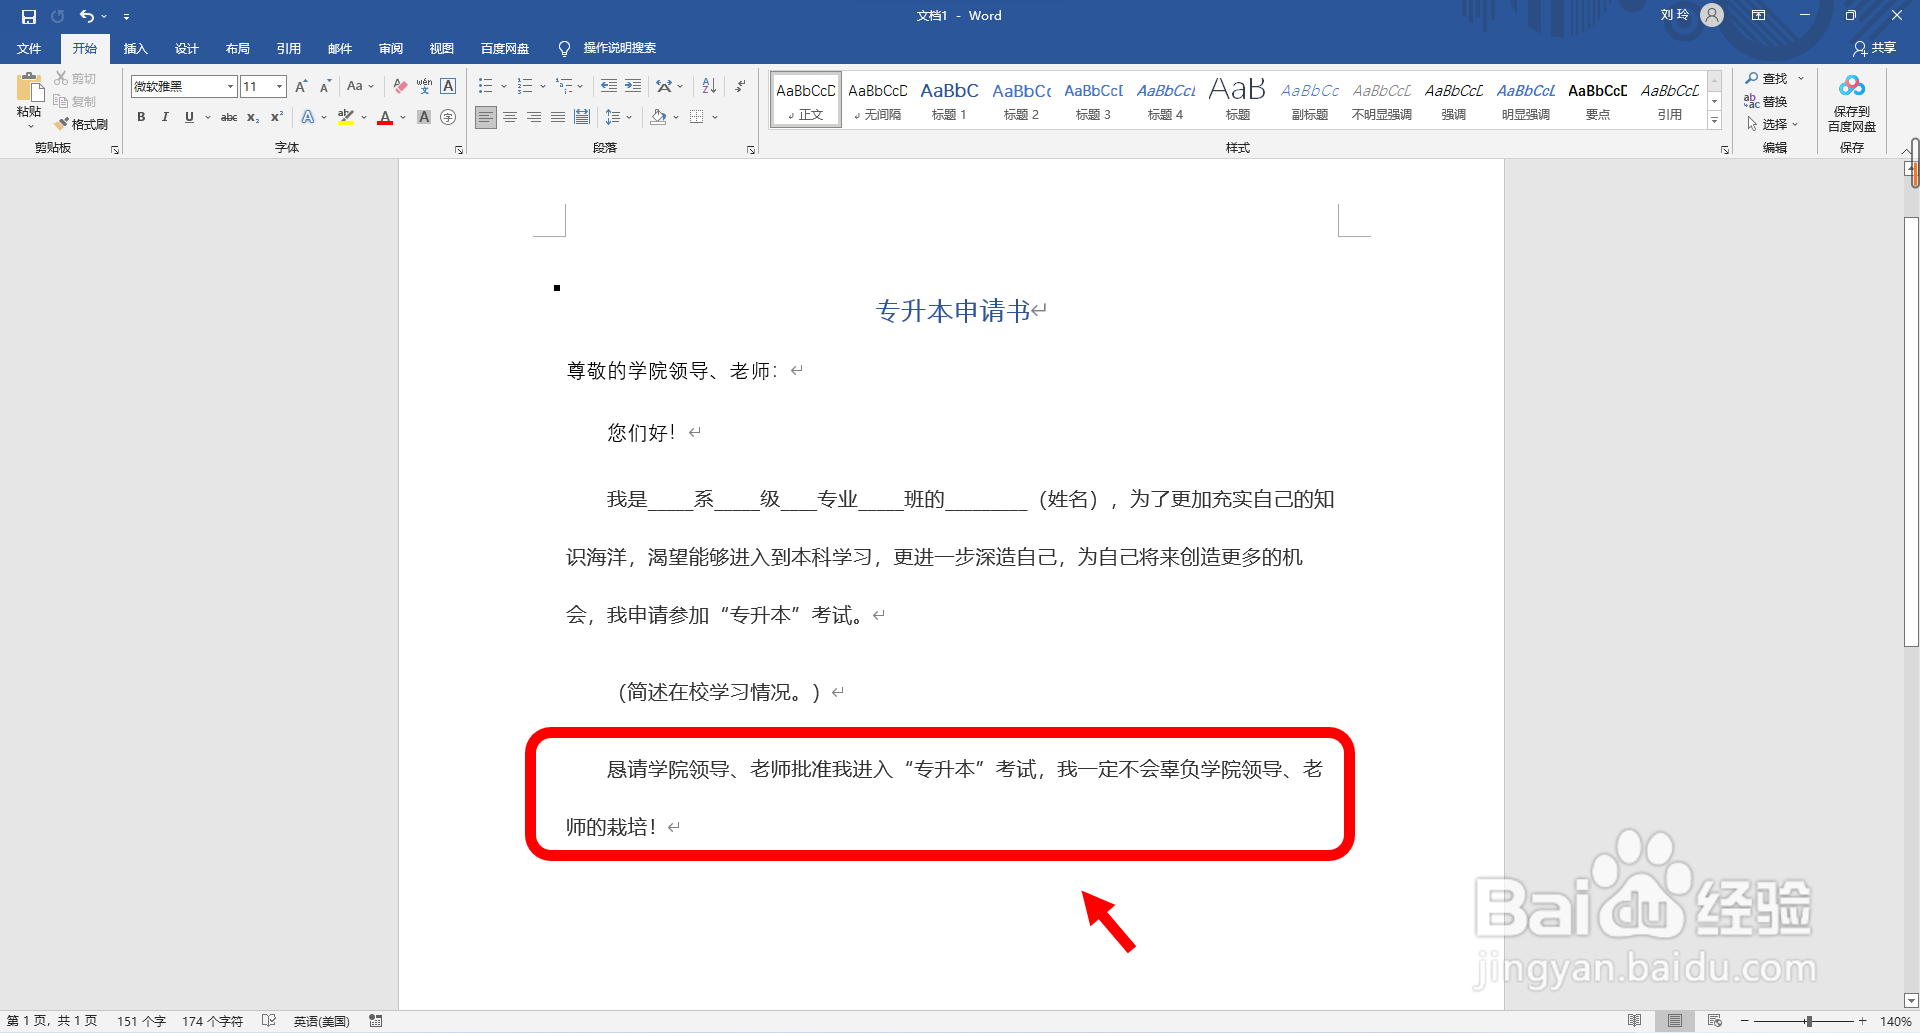Open bullet list dropdown arrow
This screenshot has width=1920, height=1033.
click(503, 86)
